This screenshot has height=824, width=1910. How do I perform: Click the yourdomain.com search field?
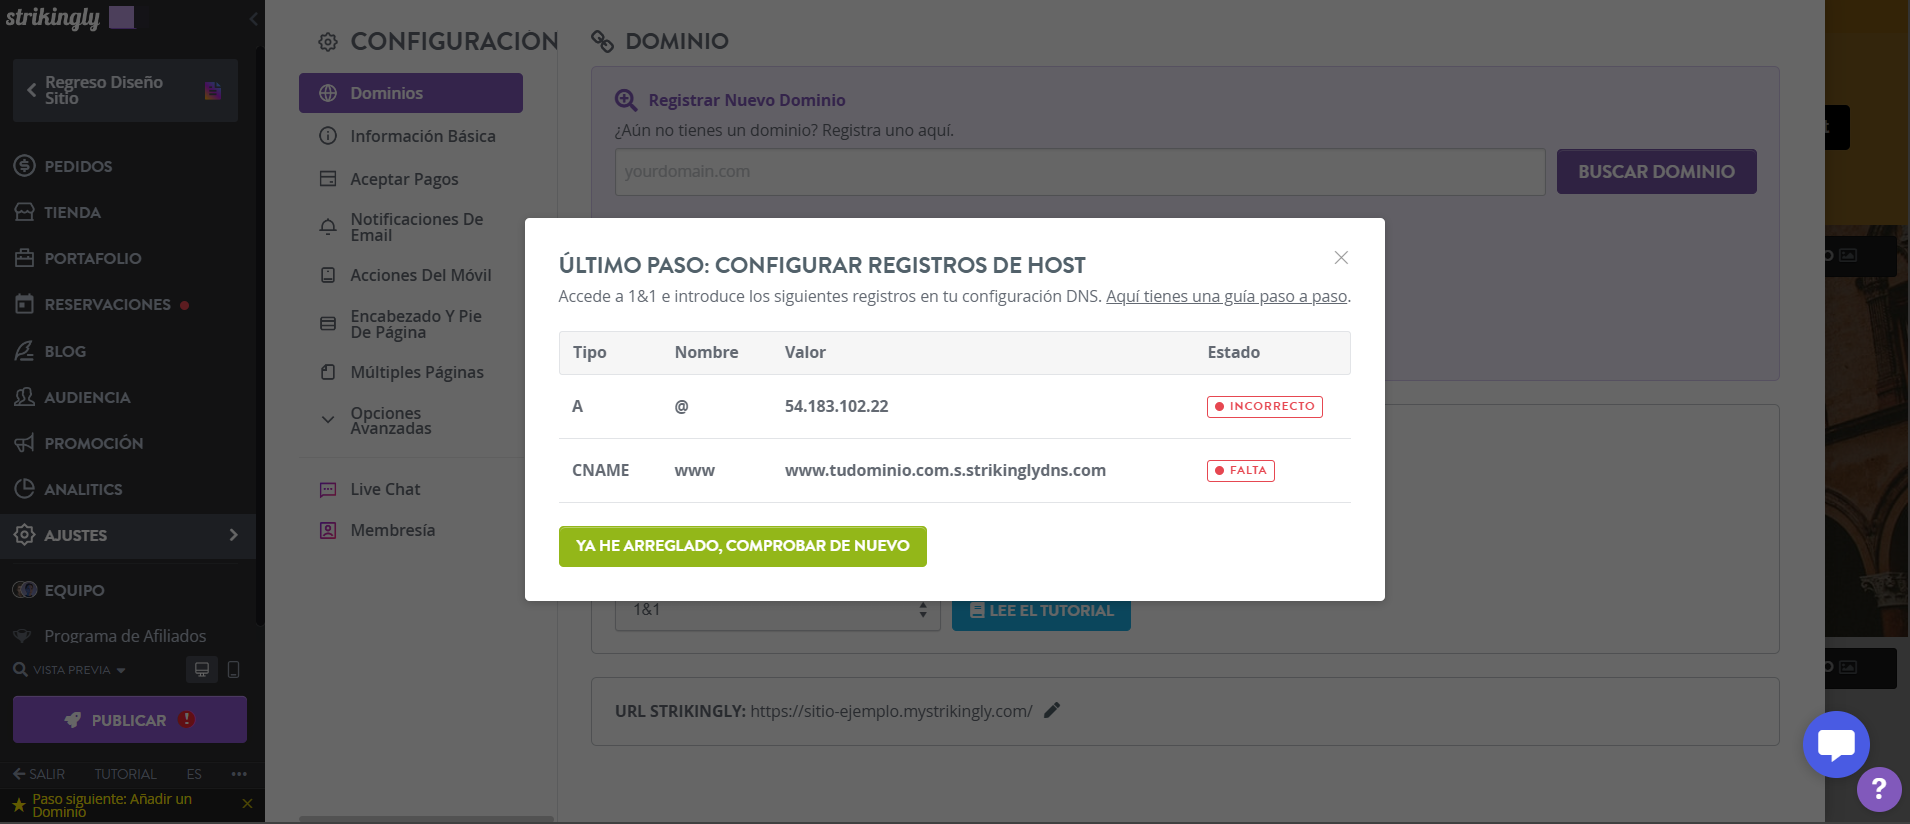point(1080,172)
